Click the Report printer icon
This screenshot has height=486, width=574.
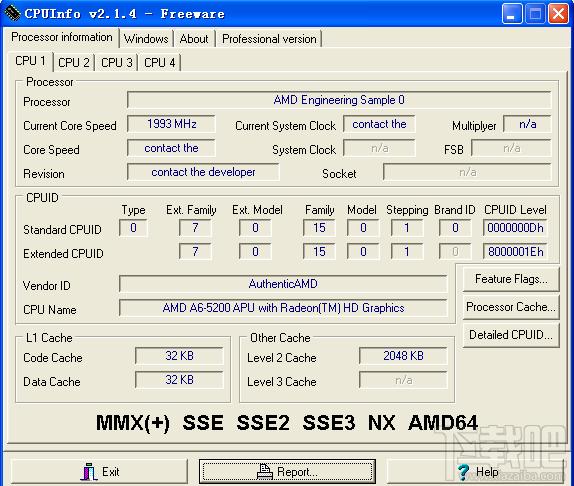[265, 471]
